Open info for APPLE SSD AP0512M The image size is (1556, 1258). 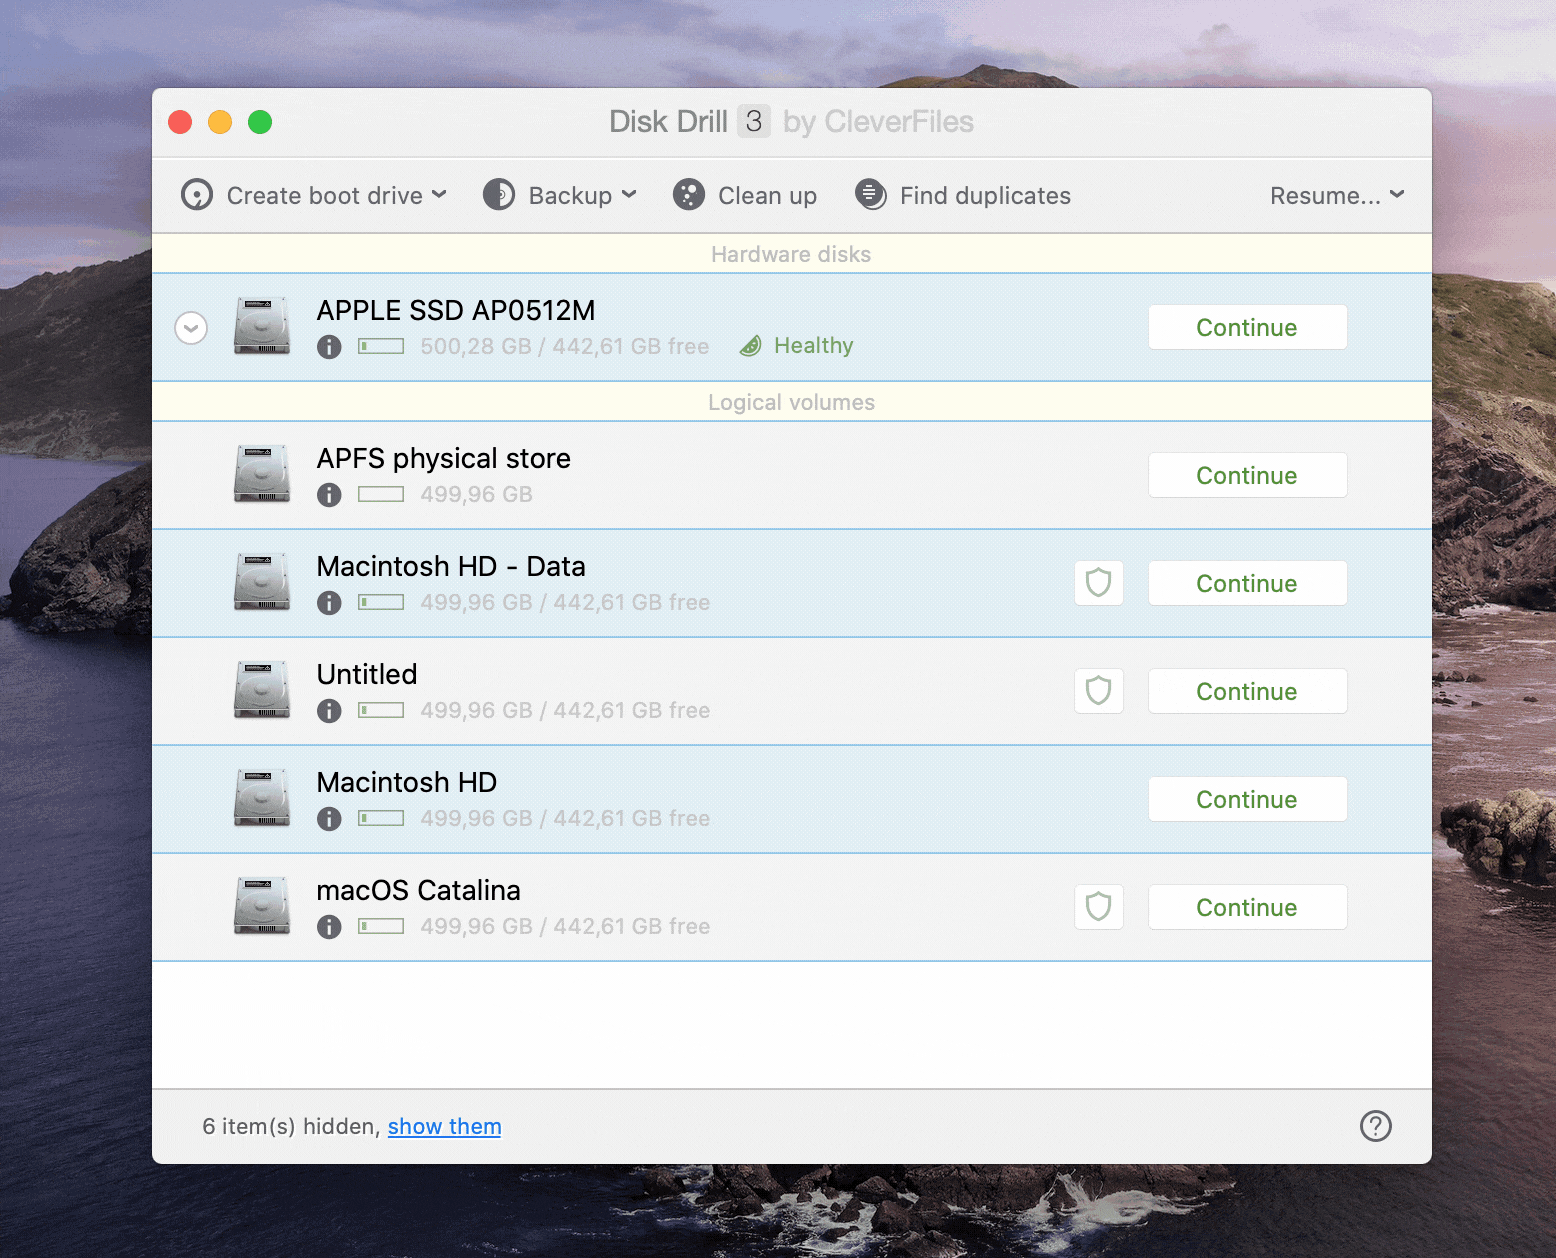(x=329, y=347)
